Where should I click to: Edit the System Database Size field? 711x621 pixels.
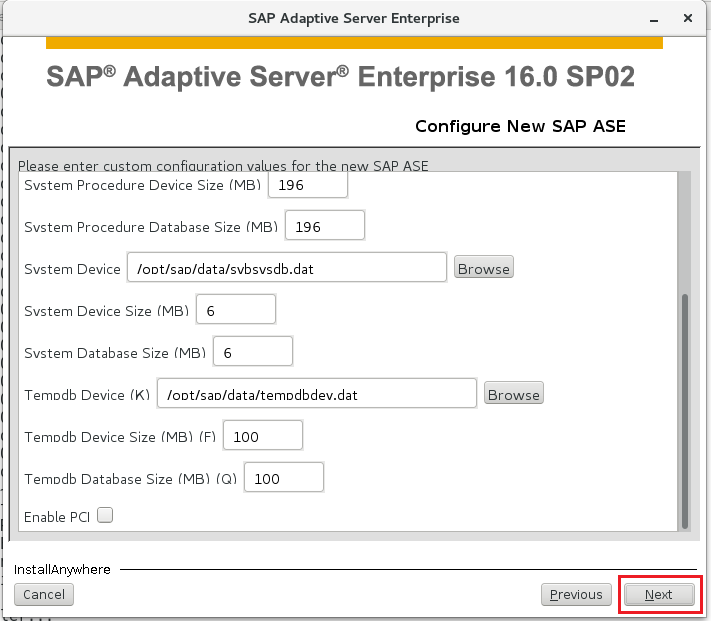(253, 352)
